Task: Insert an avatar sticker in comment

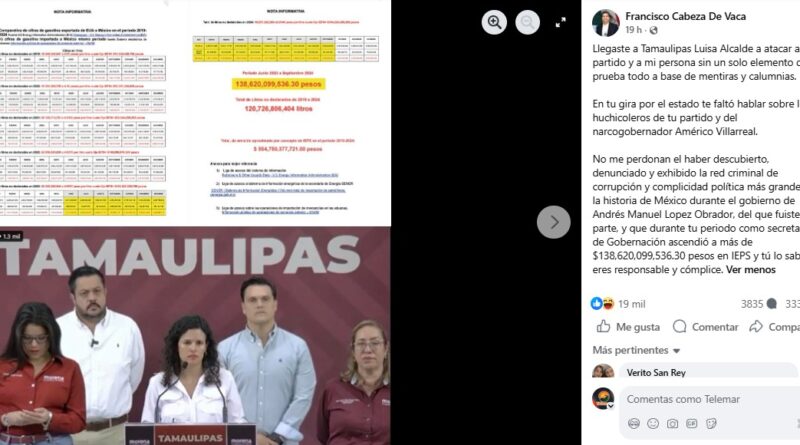Action: click(x=634, y=424)
